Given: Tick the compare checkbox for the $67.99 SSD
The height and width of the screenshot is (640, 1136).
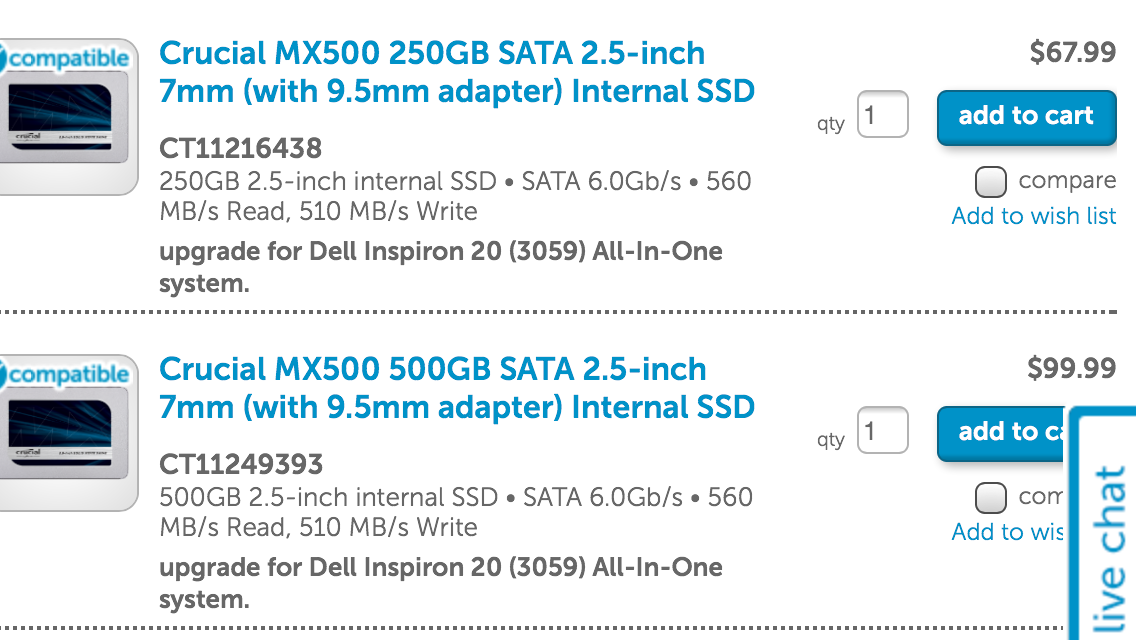Looking at the screenshot, I should [990, 181].
